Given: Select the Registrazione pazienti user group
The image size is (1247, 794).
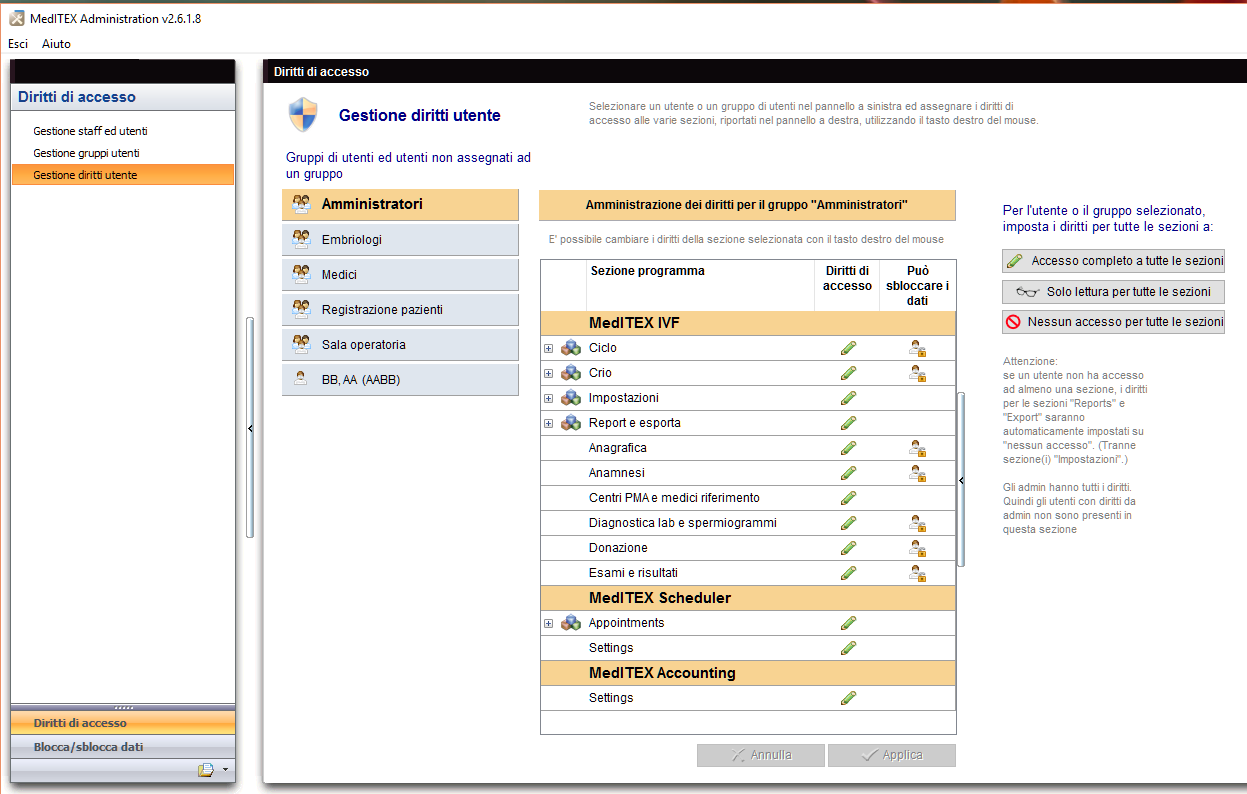Looking at the screenshot, I should tap(400, 310).
